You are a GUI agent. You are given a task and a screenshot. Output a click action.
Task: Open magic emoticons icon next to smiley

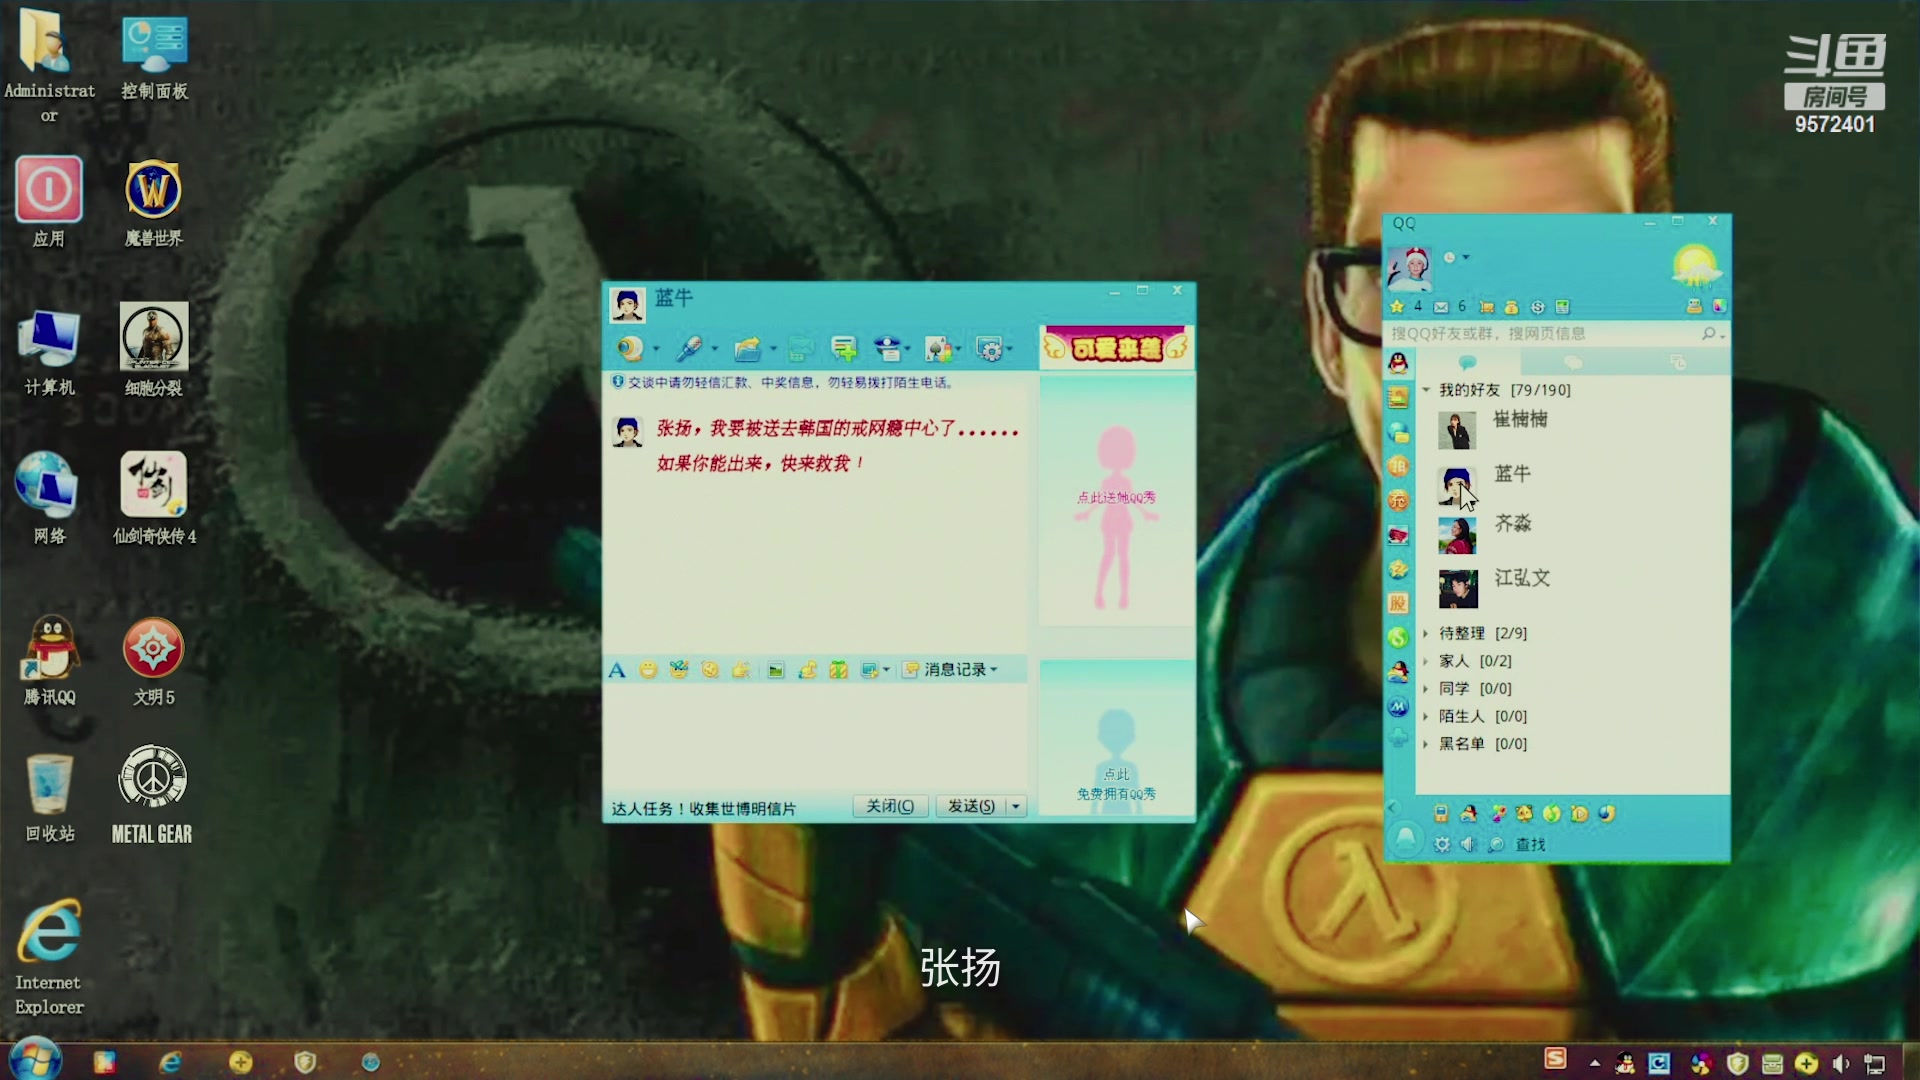pos(679,670)
